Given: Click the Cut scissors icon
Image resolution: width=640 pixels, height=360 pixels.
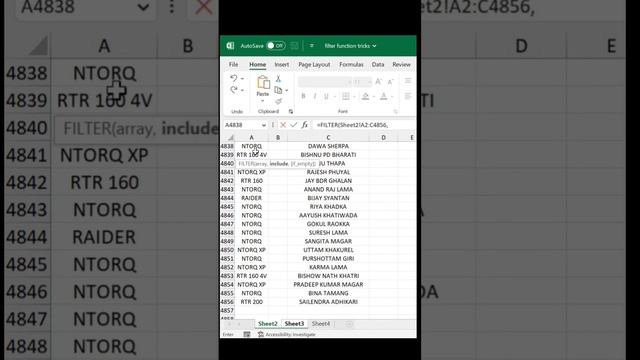Looking at the screenshot, I should click(x=278, y=78).
